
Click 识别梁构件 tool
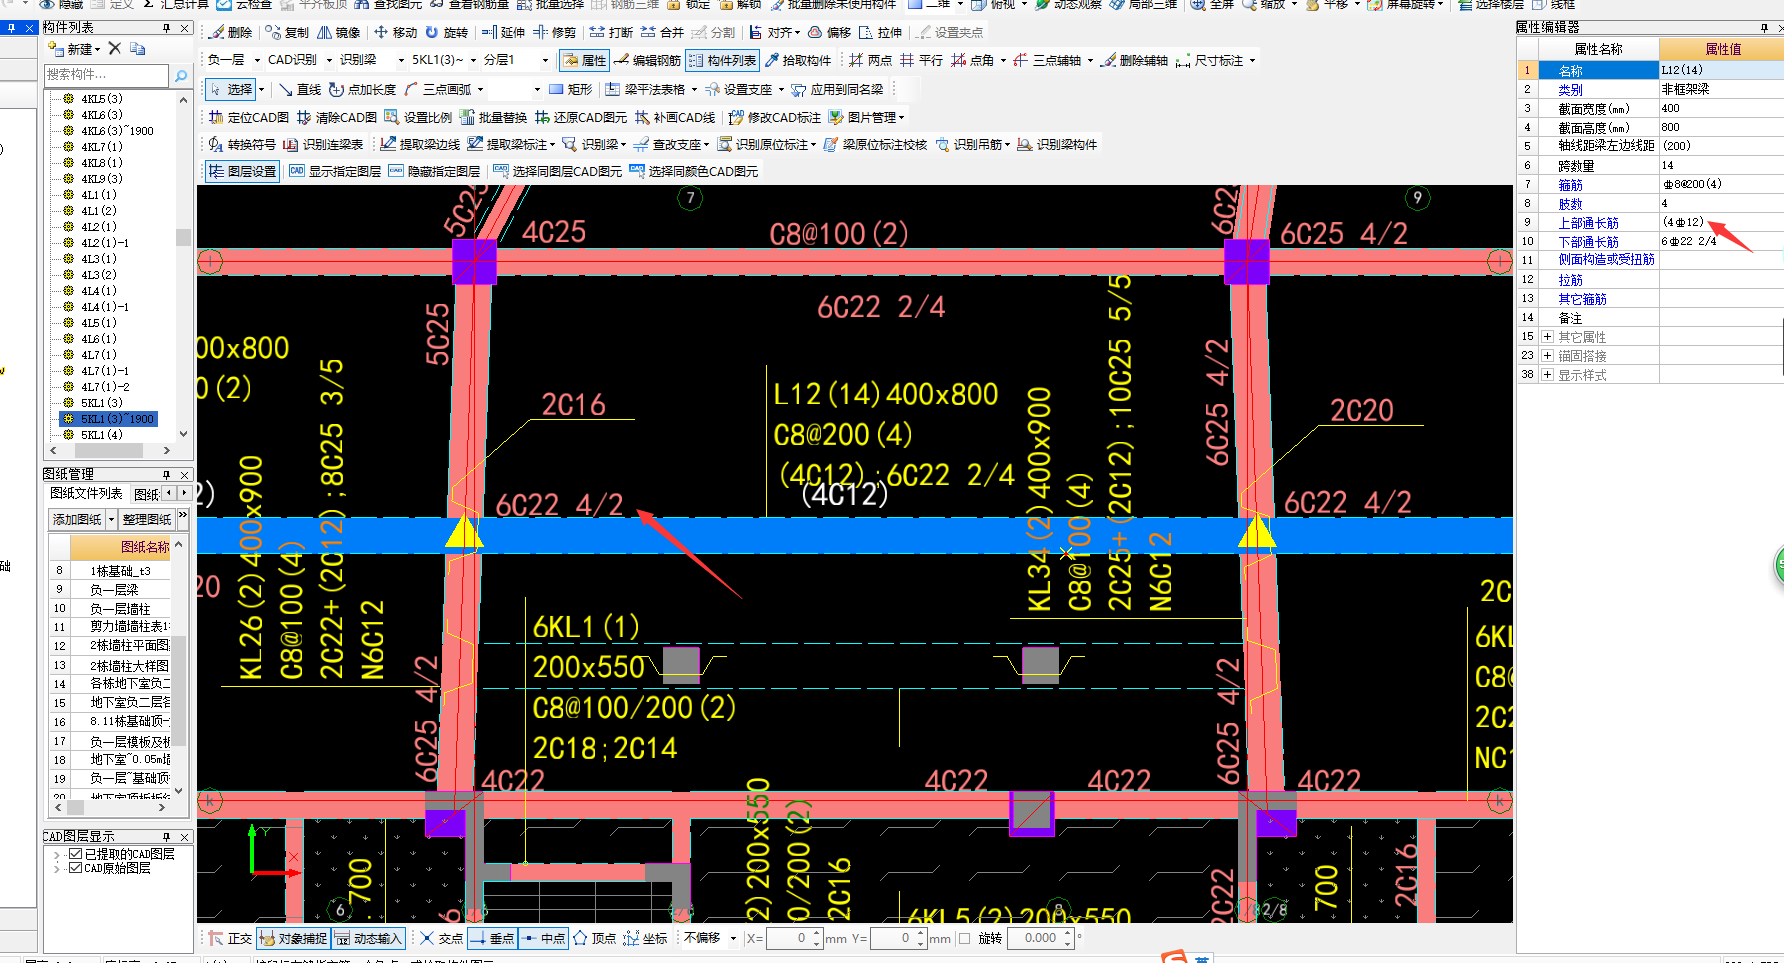(1057, 144)
